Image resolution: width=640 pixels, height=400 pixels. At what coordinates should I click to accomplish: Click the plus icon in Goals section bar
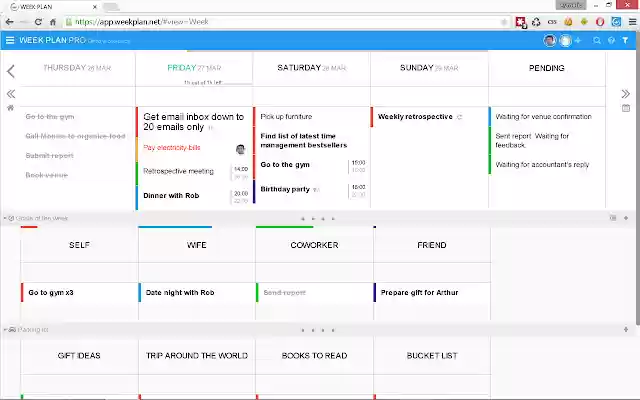point(626,218)
